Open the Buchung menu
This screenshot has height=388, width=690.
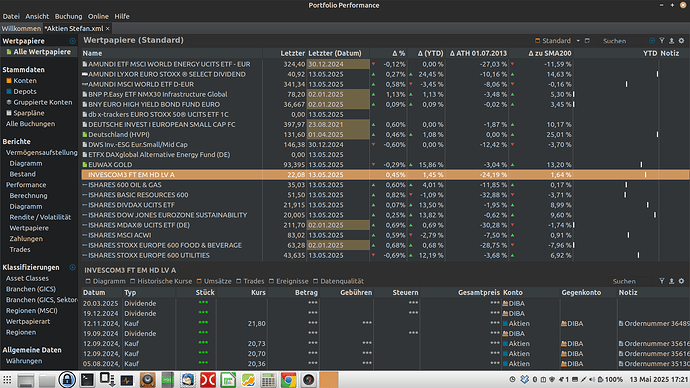tap(68, 16)
